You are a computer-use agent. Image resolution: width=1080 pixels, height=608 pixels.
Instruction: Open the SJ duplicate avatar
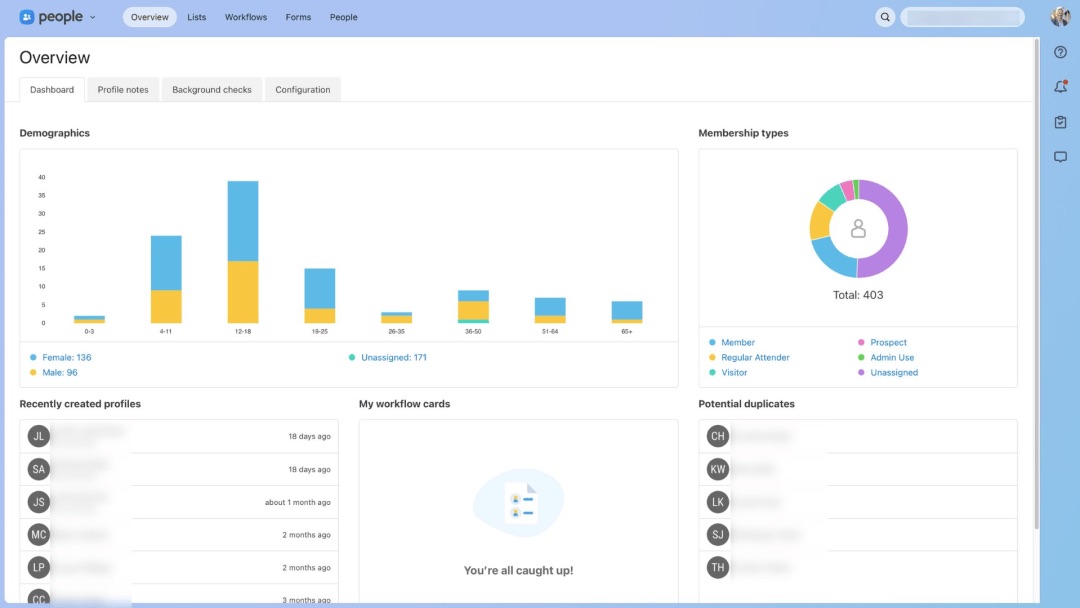coord(718,534)
